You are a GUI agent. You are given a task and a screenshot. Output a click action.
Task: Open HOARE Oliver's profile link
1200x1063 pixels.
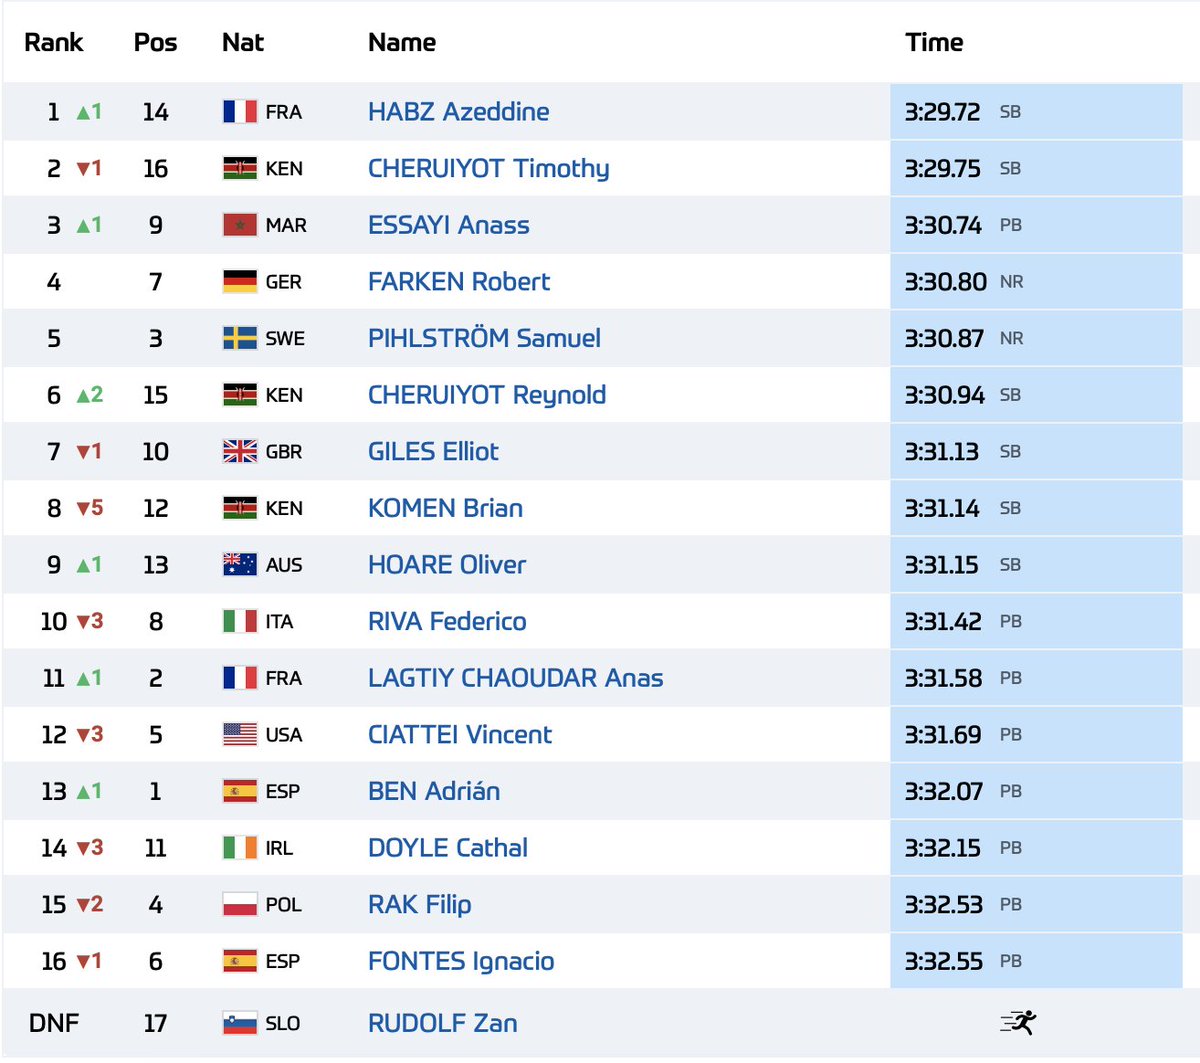coord(447,565)
